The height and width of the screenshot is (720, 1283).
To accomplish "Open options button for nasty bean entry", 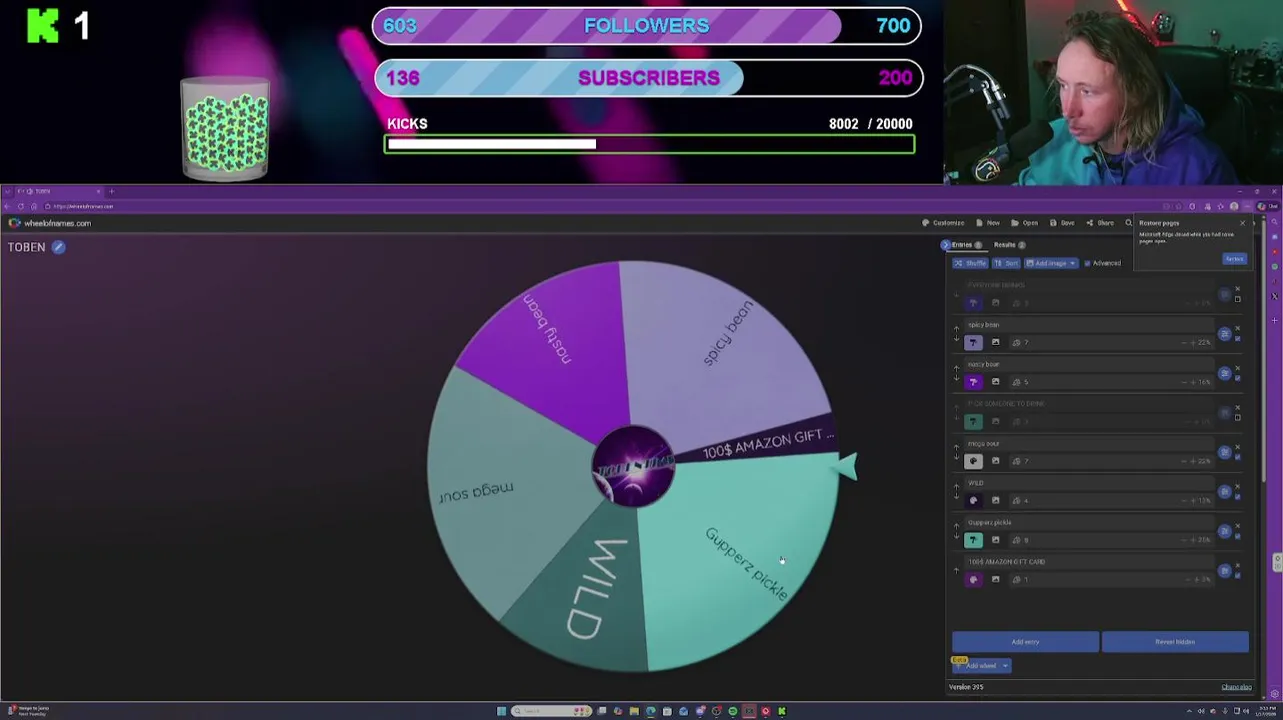I will tap(1224, 373).
